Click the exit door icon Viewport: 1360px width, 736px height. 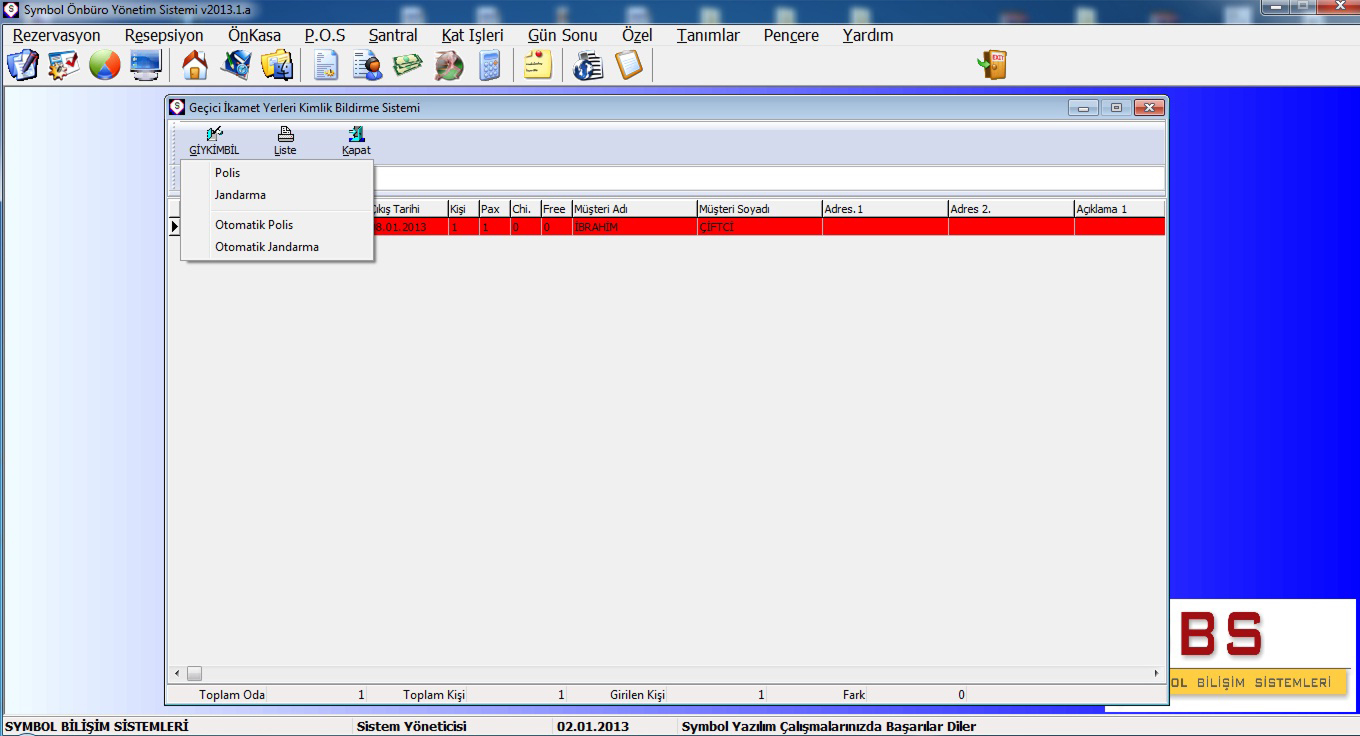tap(992, 65)
